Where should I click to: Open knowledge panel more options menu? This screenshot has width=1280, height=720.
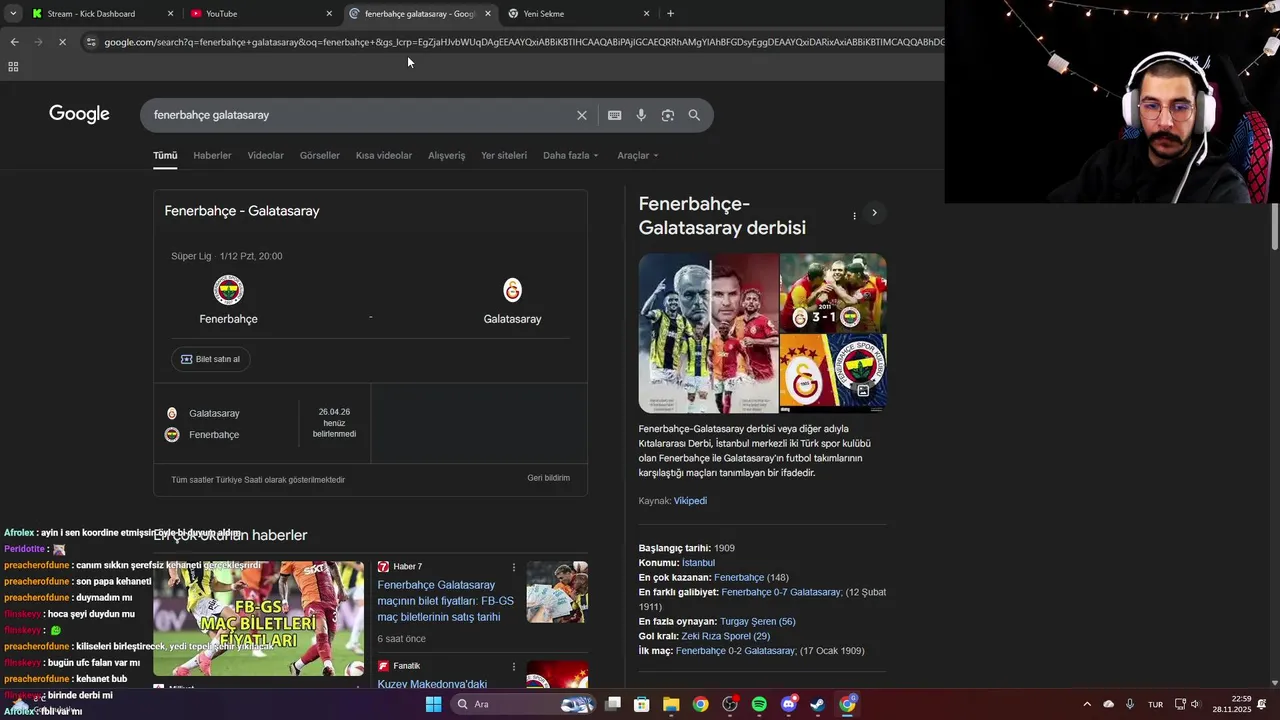click(854, 215)
